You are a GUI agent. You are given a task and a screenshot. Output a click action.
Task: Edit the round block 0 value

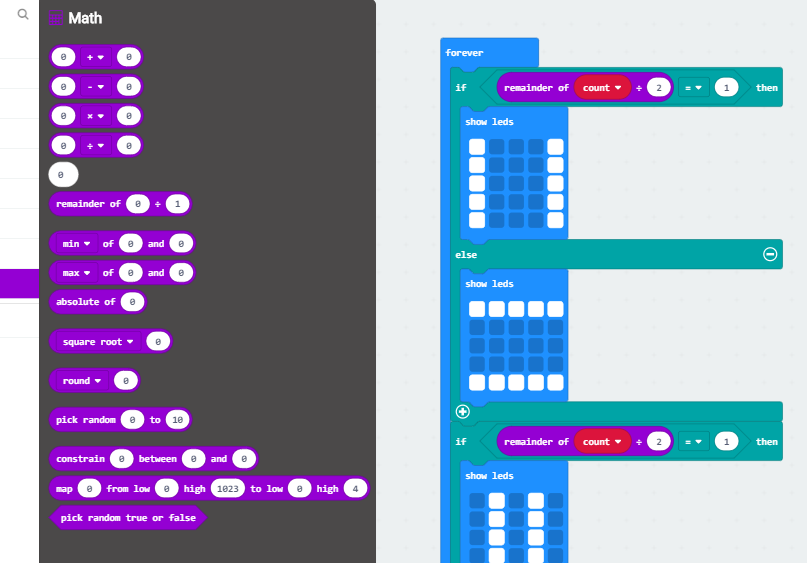(126, 381)
